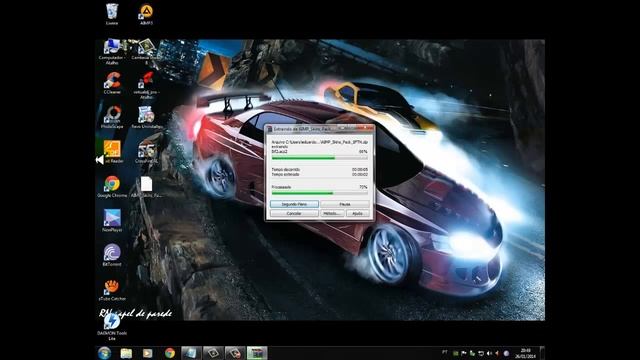
Task: Click the WinRAR icon in the dialog title bar
Action: point(269,129)
